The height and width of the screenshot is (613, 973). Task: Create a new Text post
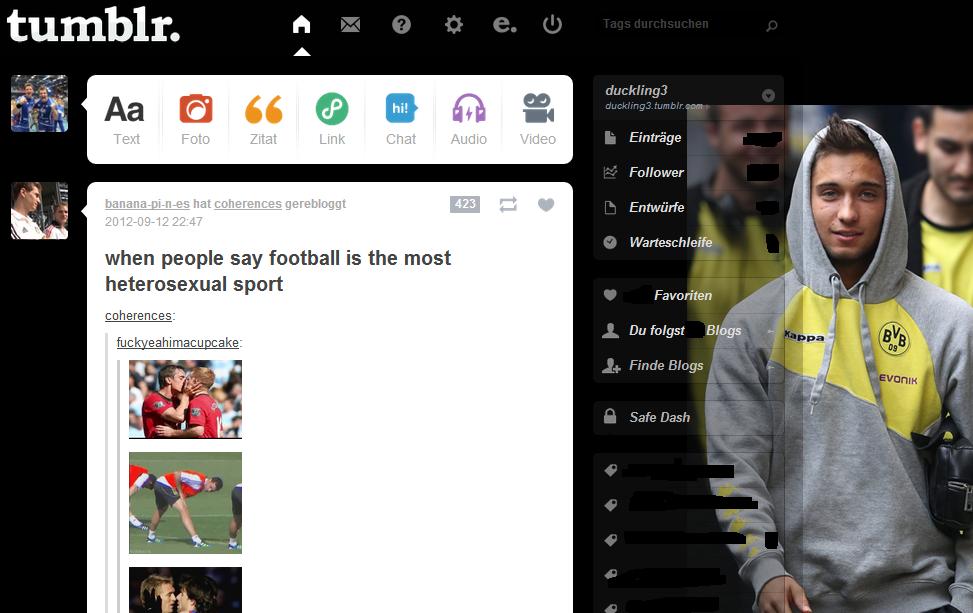[x=126, y=120]
